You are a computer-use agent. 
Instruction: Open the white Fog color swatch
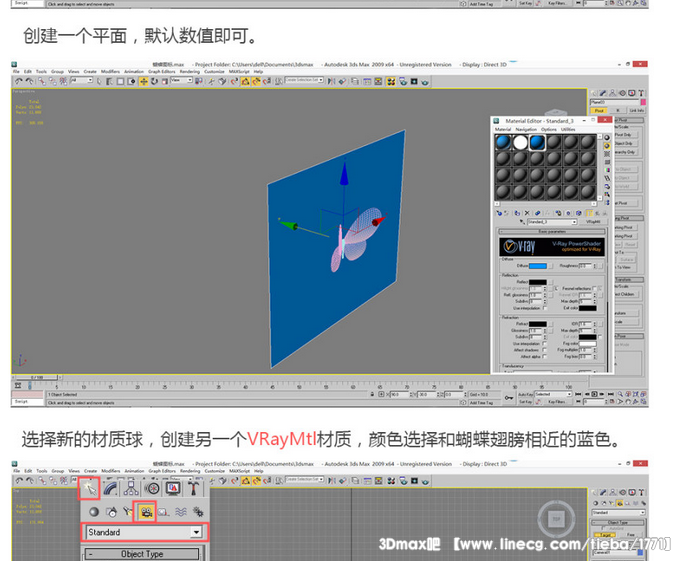[x=588, y=344]
